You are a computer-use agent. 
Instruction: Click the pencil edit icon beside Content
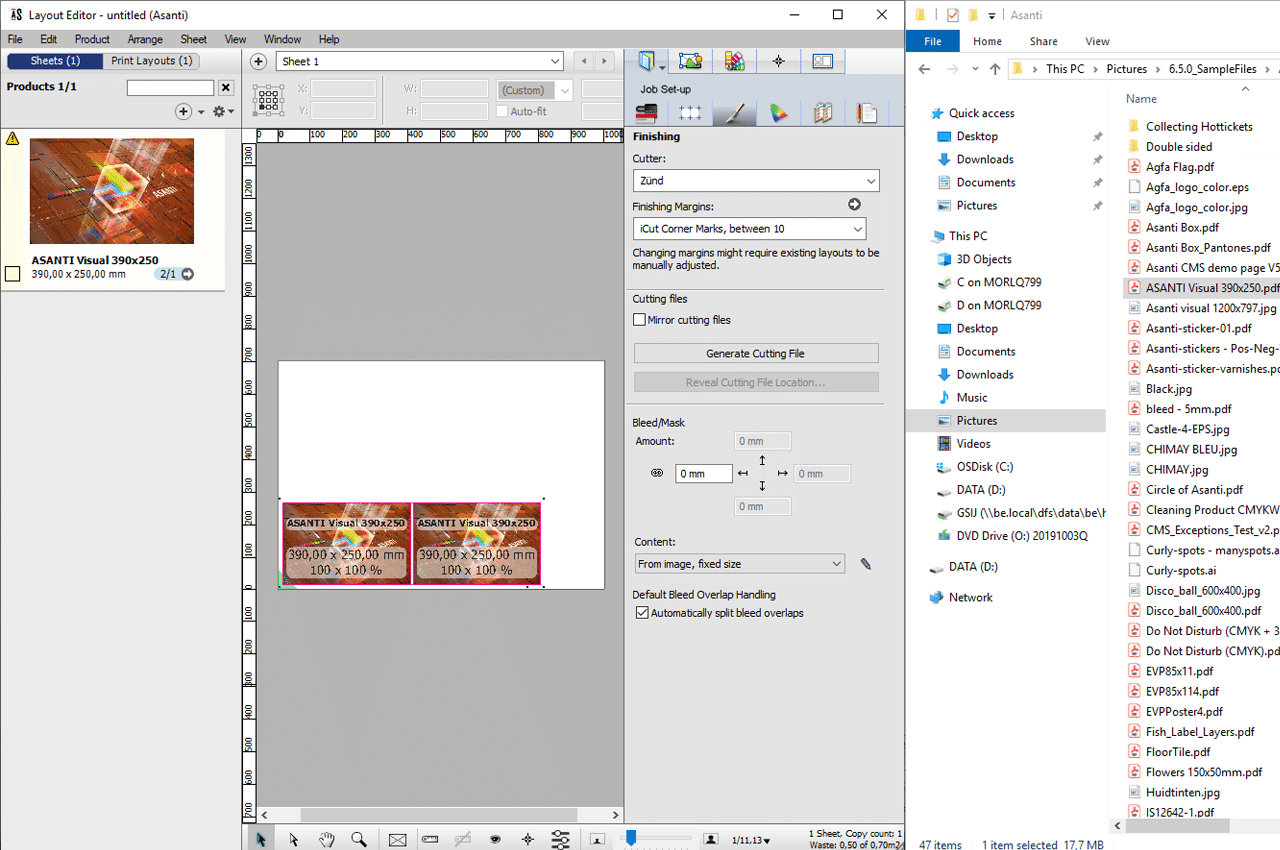[866, 564]
